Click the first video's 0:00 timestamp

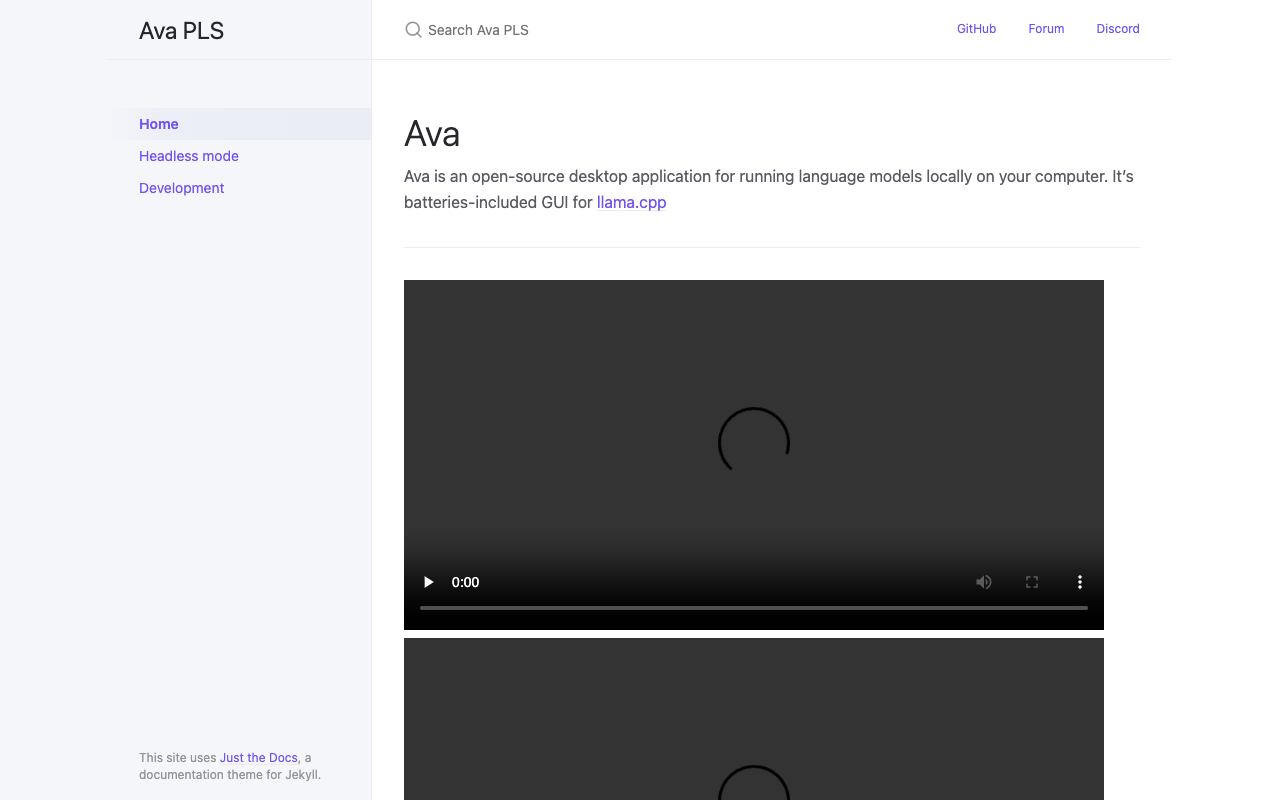point(465,582)
